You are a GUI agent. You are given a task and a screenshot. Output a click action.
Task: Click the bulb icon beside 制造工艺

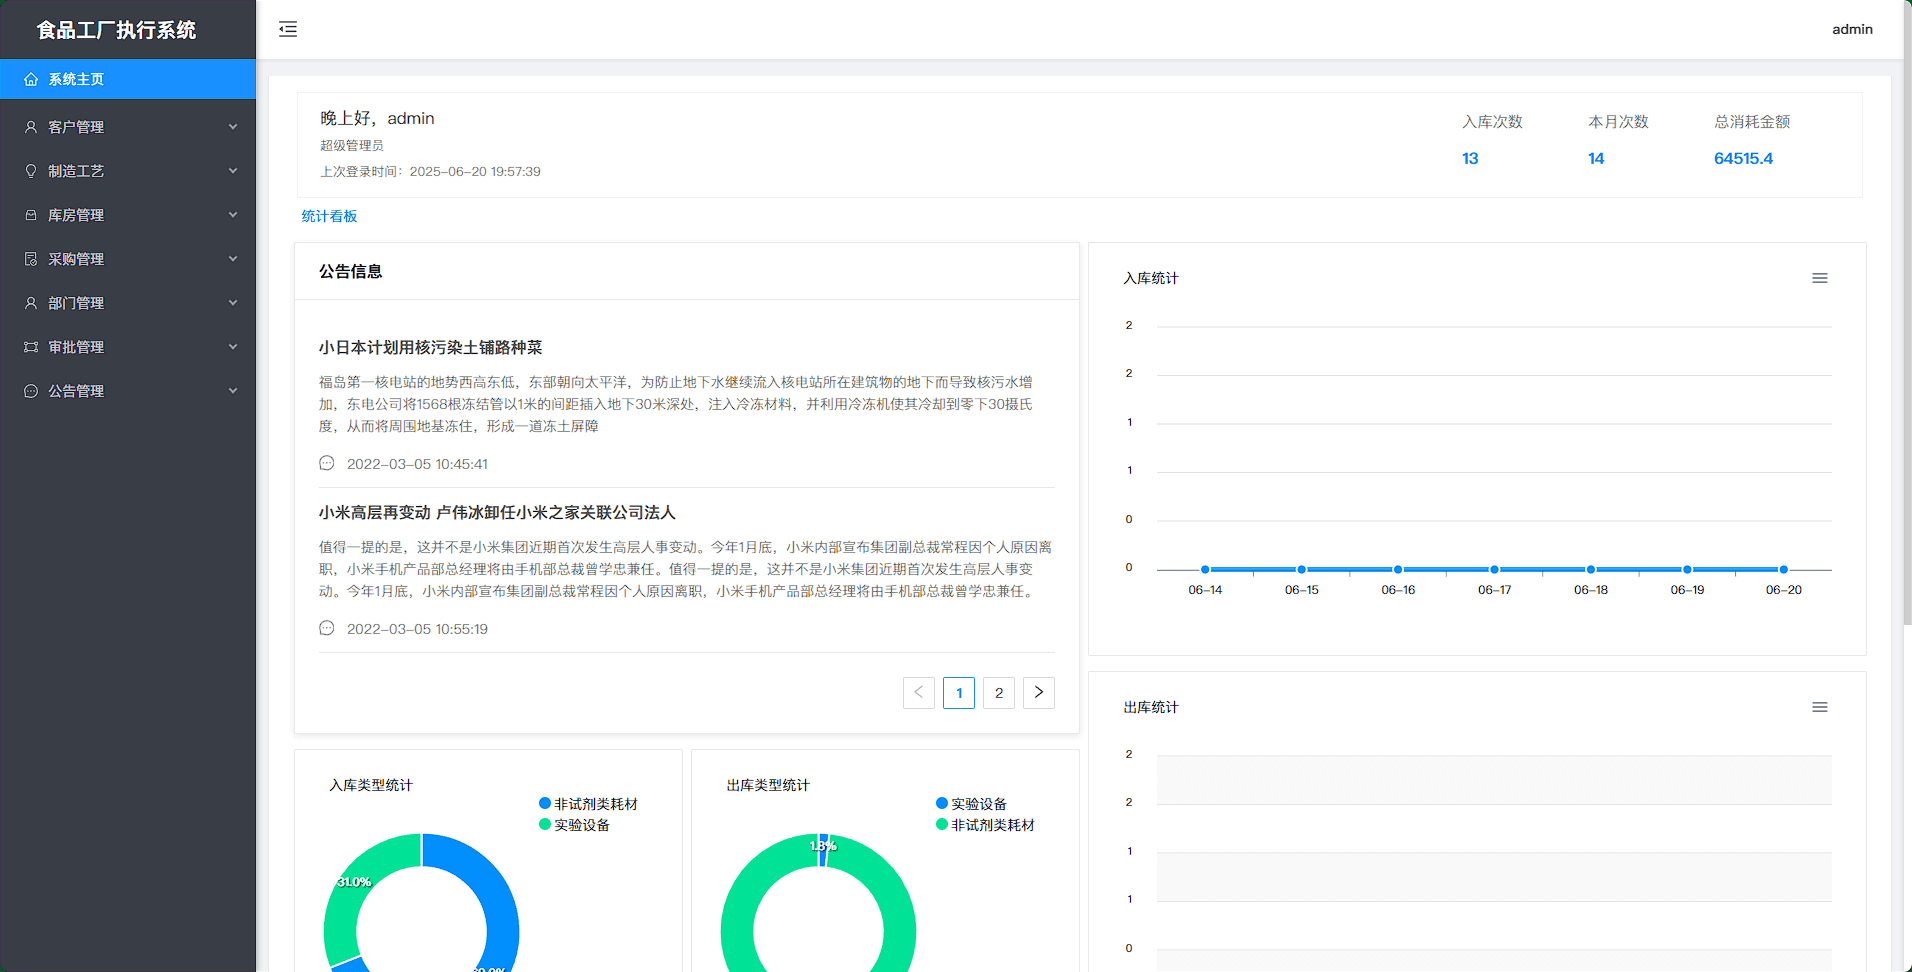[x=31, y=171]
